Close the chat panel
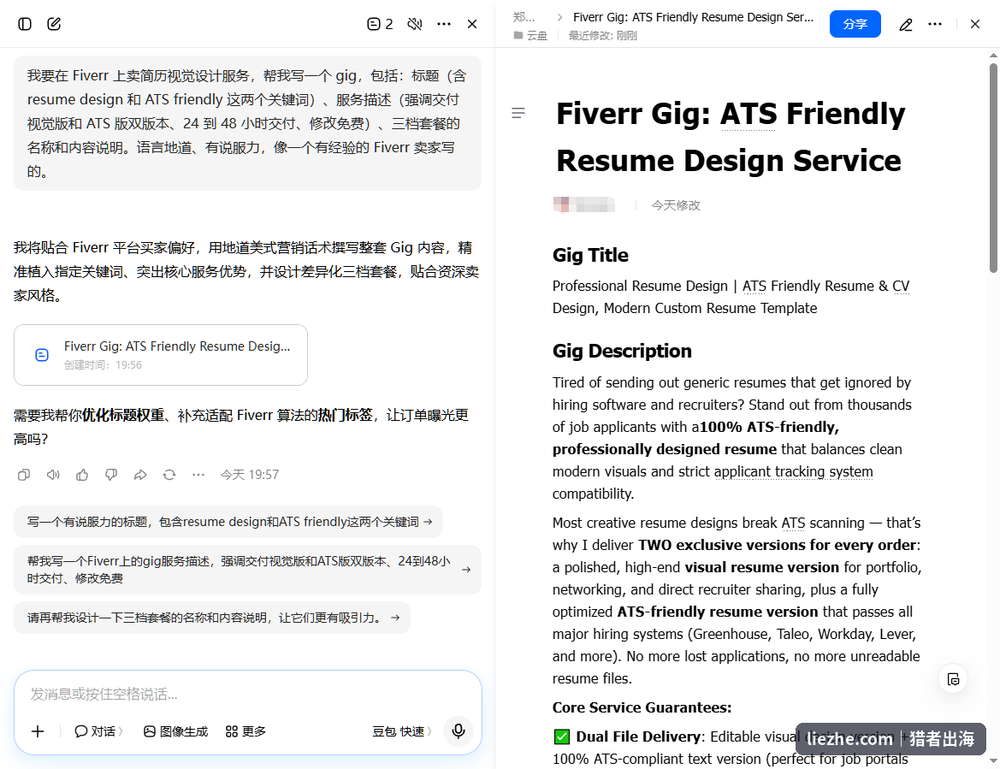 [472, 24]
